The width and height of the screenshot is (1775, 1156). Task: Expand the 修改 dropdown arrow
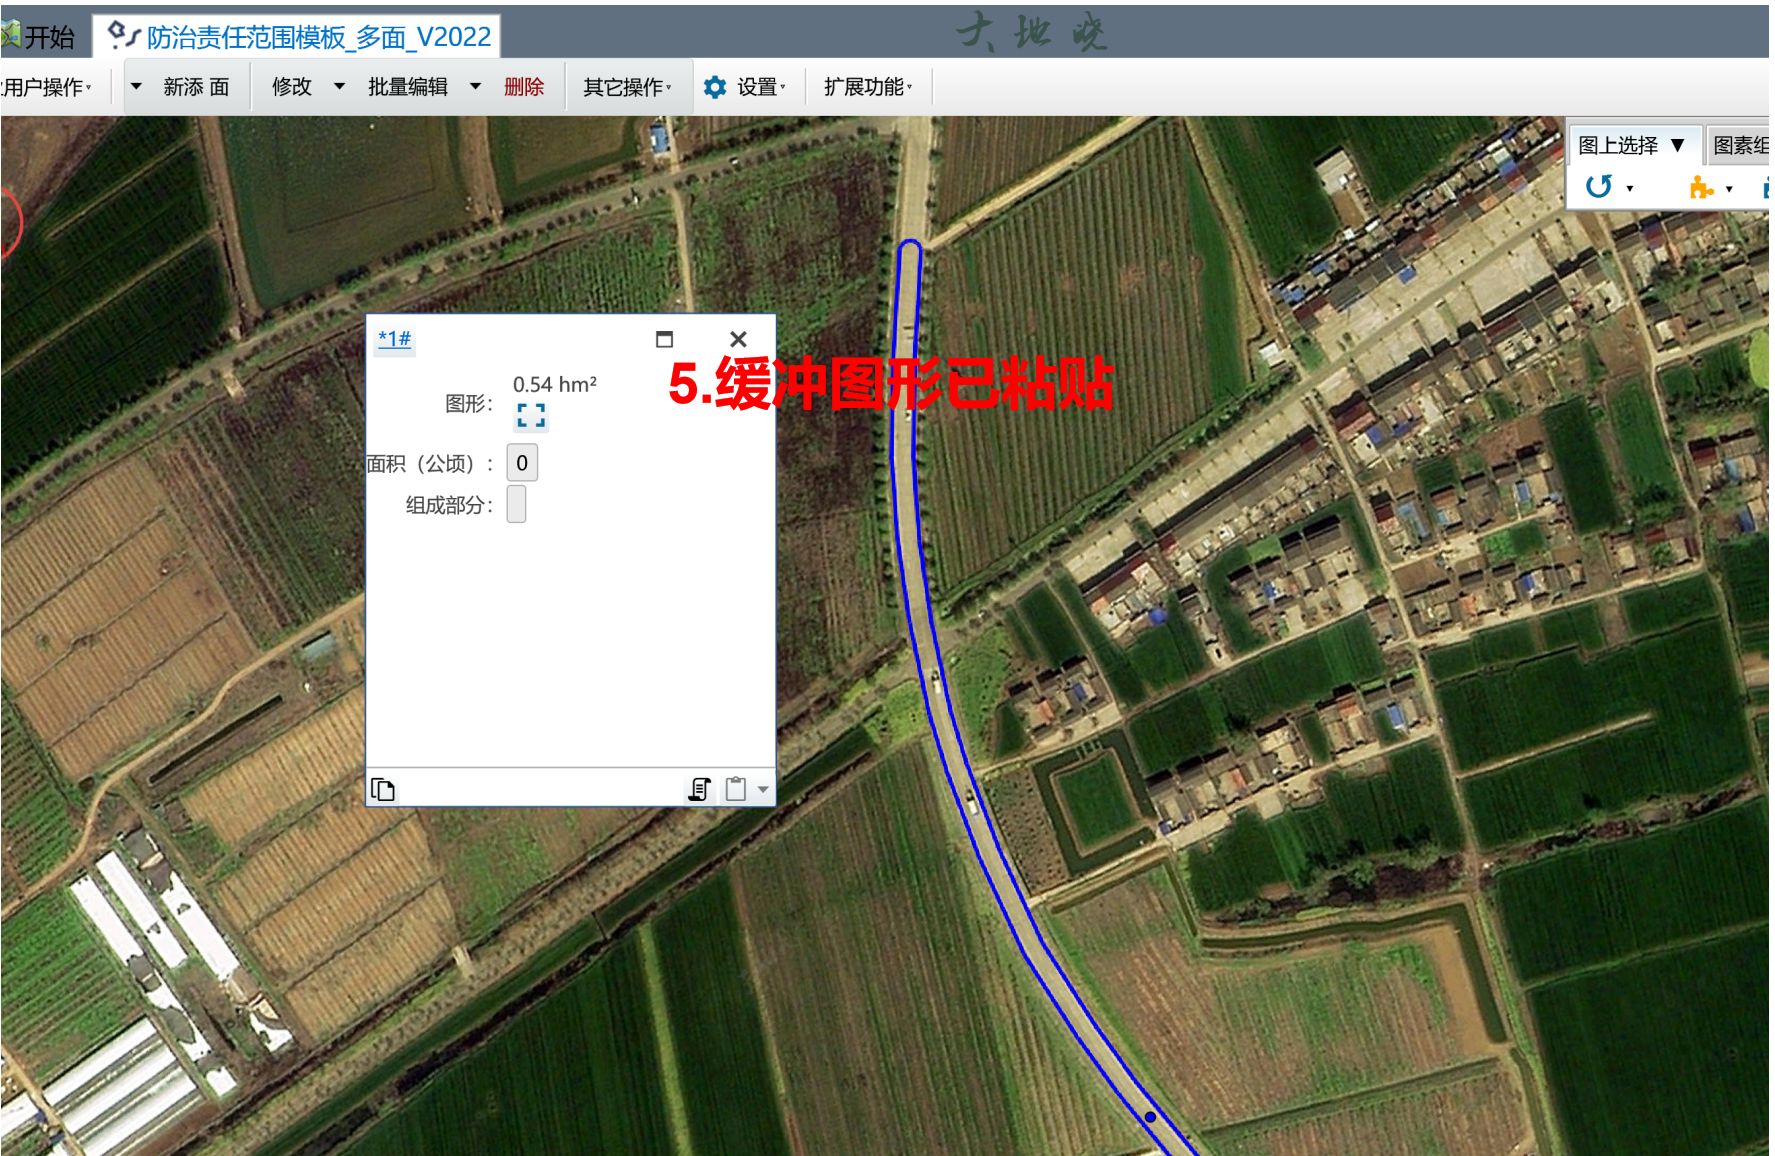[340, 87]
